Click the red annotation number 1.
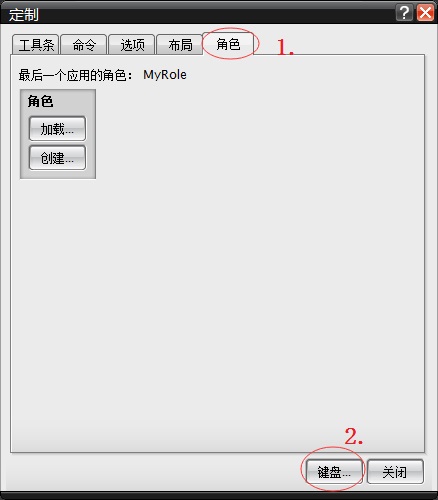Viewport: 438px width, 500px height. click(x=285, y=47)
